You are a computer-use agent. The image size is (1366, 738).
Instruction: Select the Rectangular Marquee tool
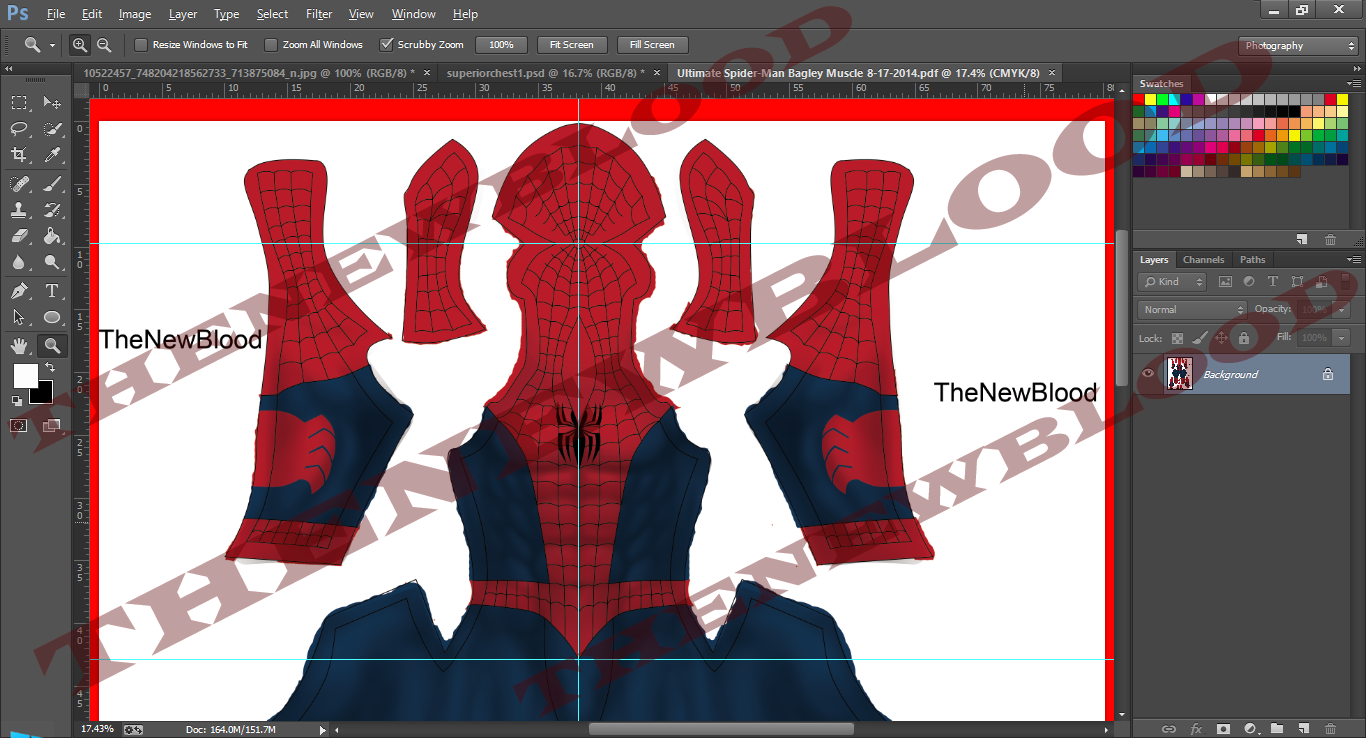[x=19, y=102]
